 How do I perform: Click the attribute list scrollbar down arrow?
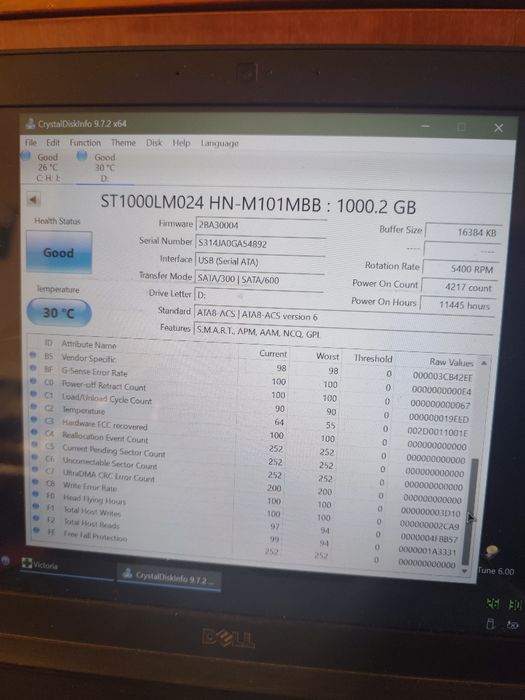click(465, 571)
